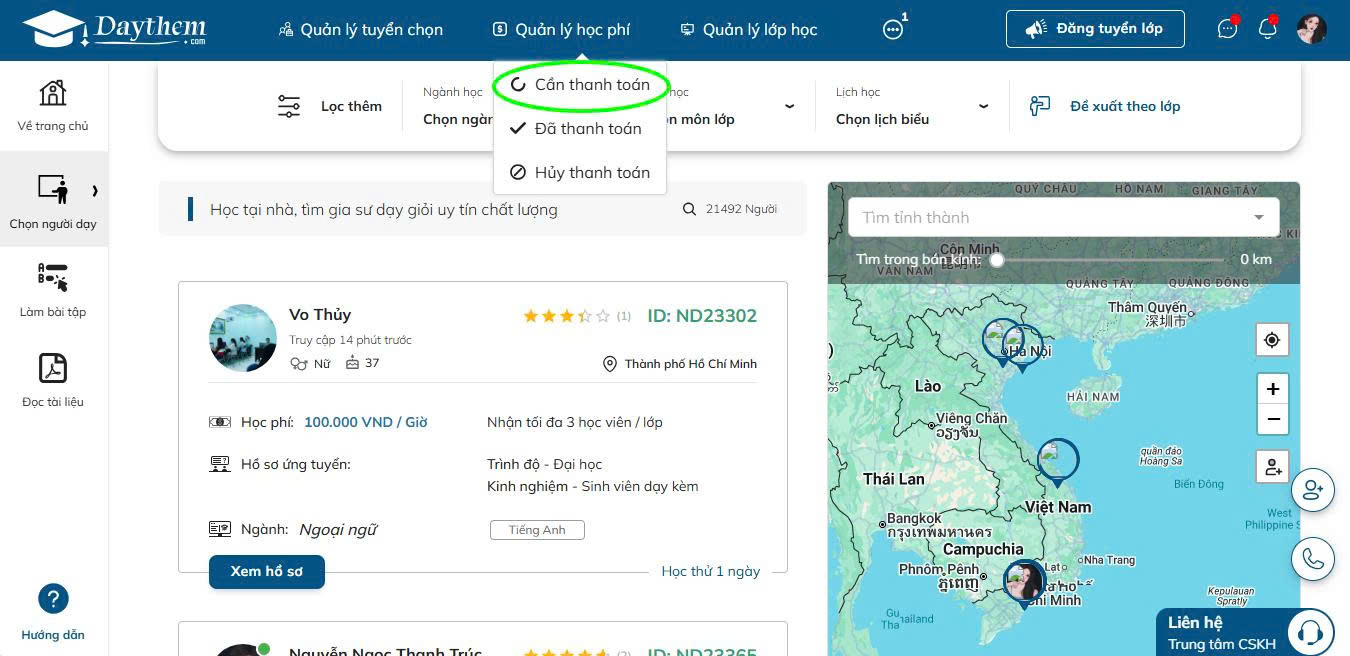
Task: Click the map locate-me target button
Action: 1272,340
